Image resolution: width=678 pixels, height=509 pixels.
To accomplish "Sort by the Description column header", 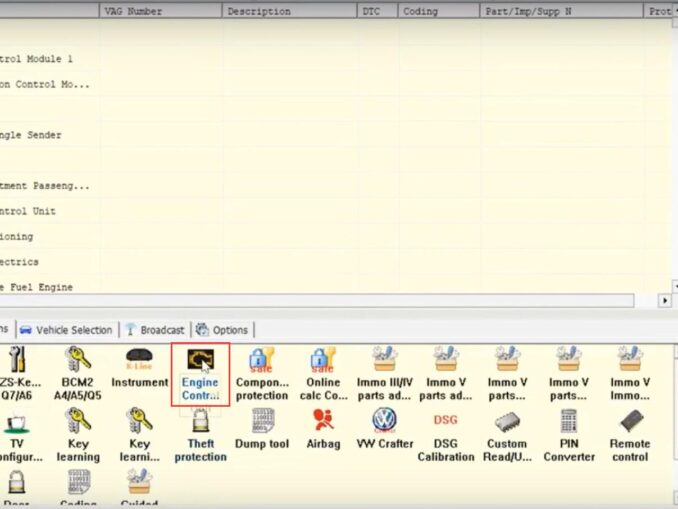I will click(289, 11).
